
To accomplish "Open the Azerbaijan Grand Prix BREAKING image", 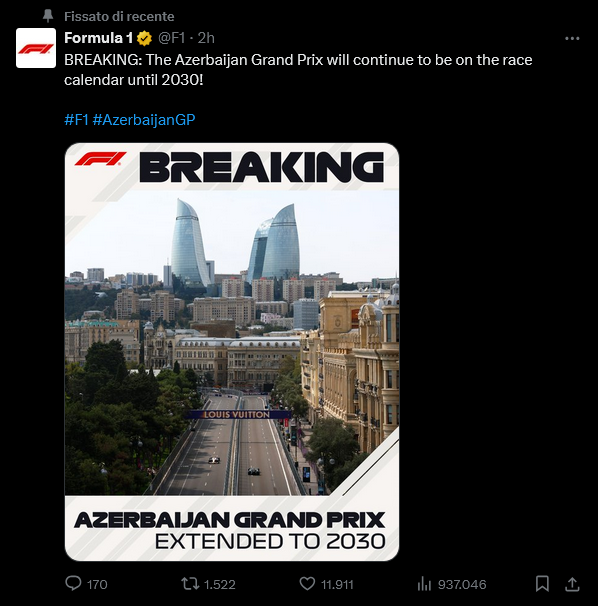I will point(232,352).
